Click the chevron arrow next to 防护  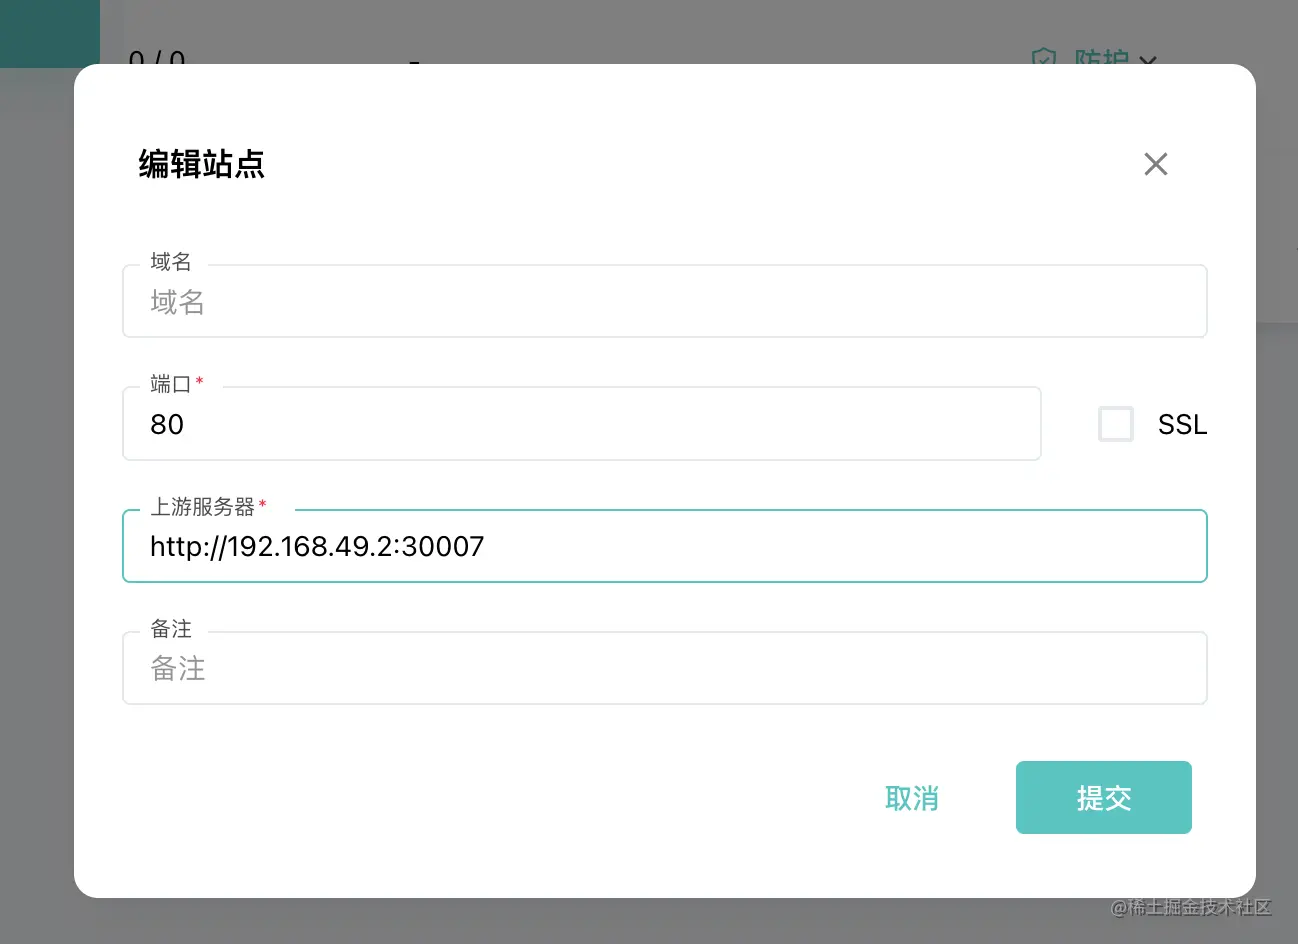point(1148,60)
